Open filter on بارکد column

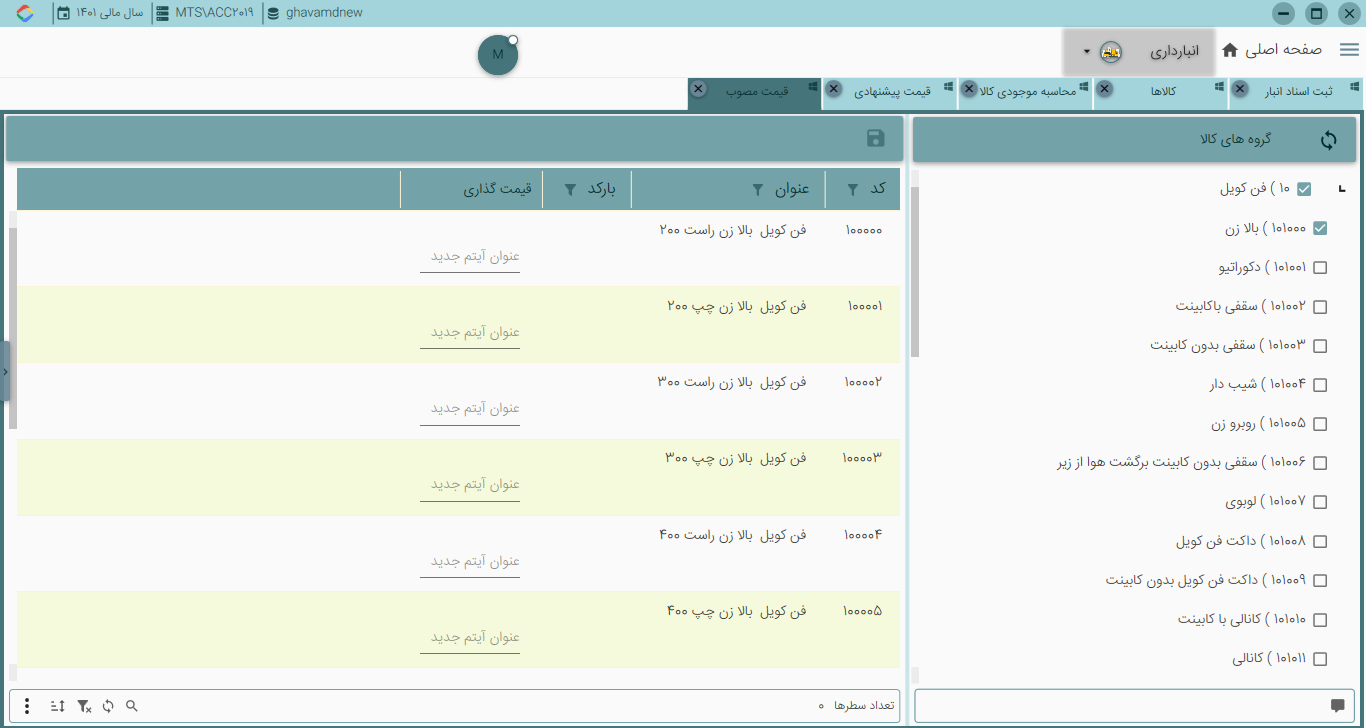point(570,189)
